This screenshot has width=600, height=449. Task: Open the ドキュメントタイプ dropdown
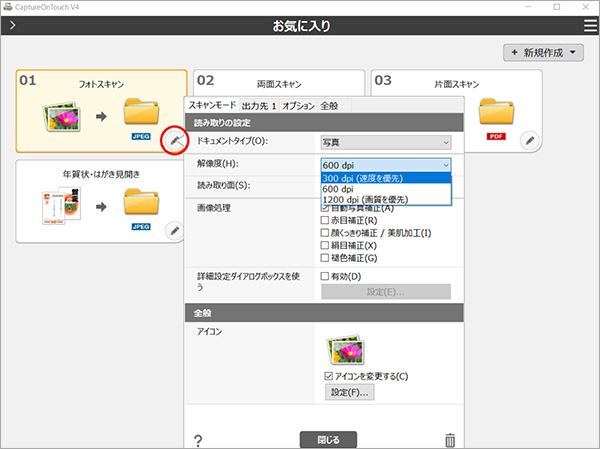click(x=386, y=142)
